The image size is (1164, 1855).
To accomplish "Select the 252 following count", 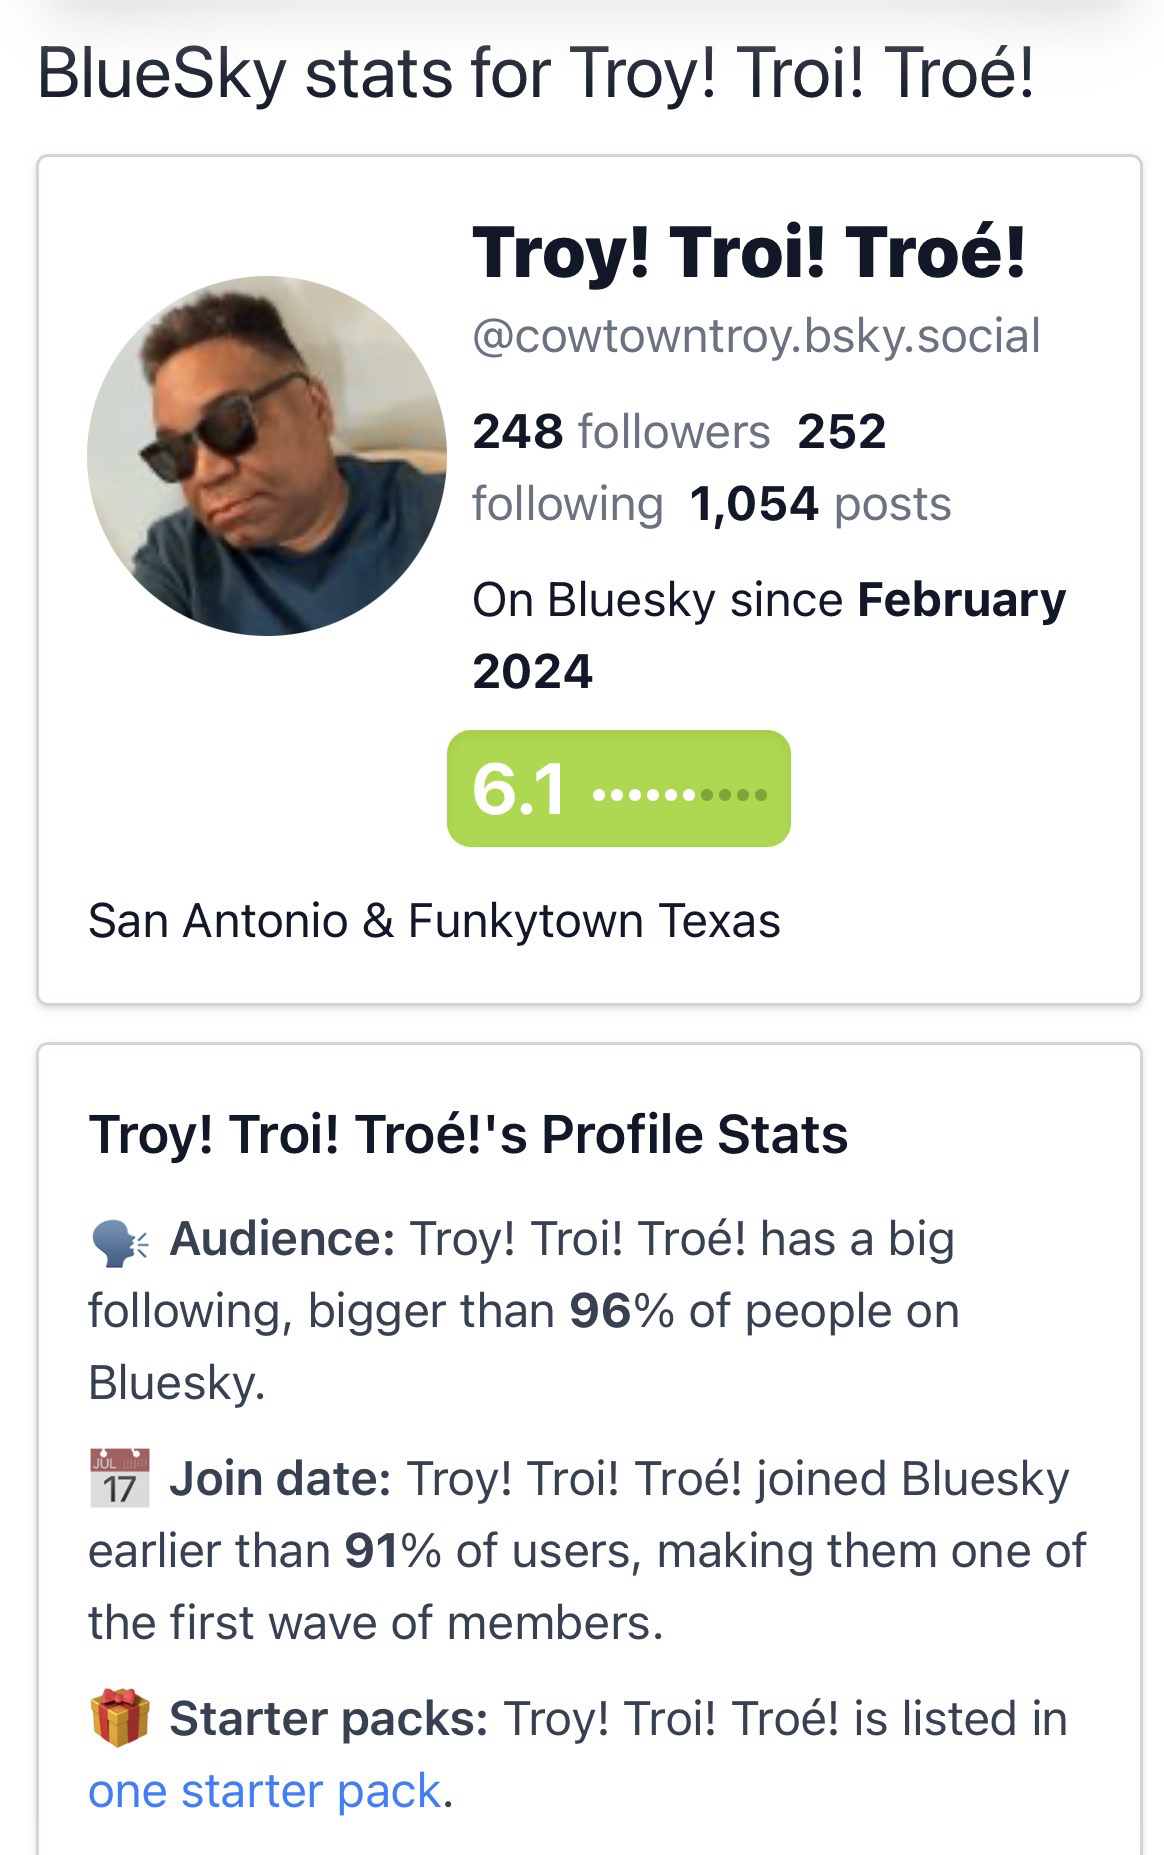I will coord(841,432).
